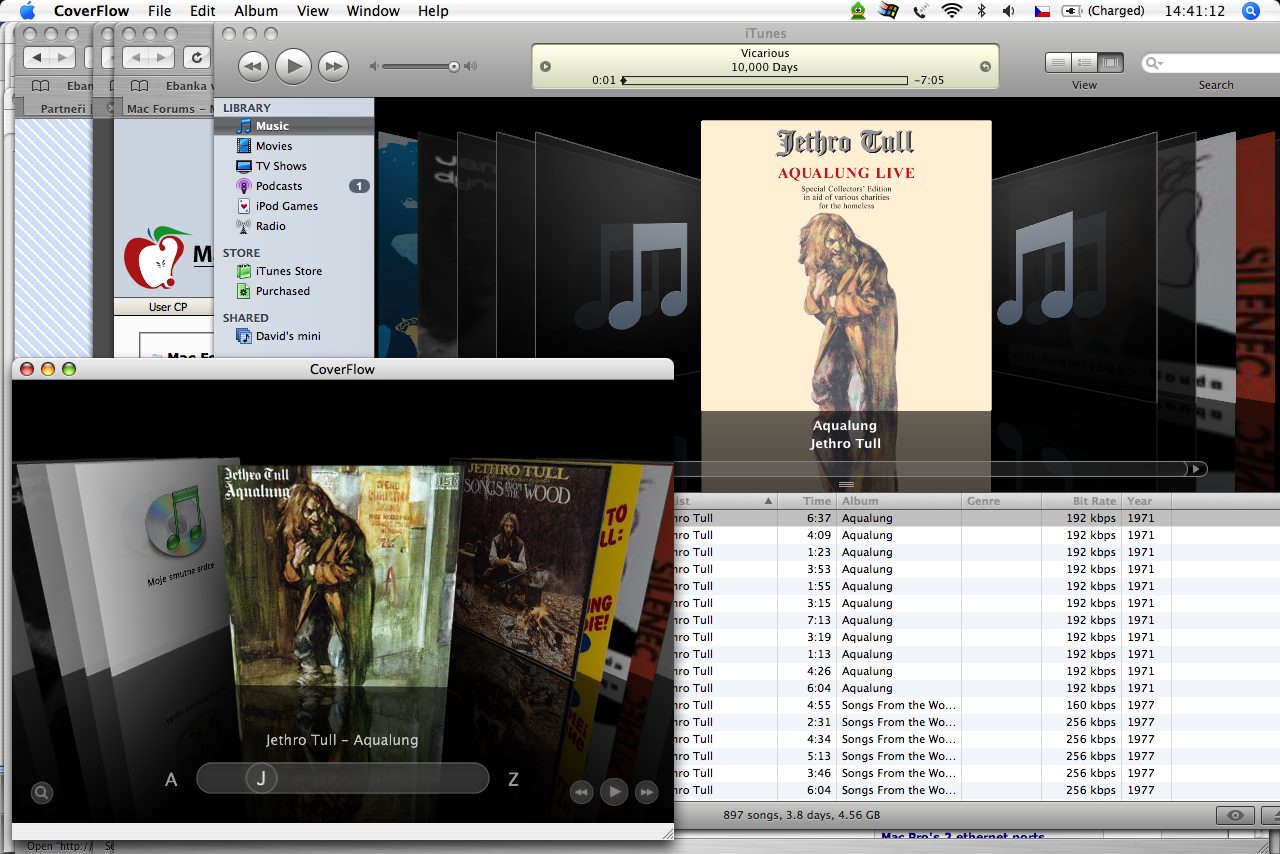This screenshot has height=854, width=1280.
Task: Select Podcasts in iTunes sidebar
Action: (x=294, y=186)
